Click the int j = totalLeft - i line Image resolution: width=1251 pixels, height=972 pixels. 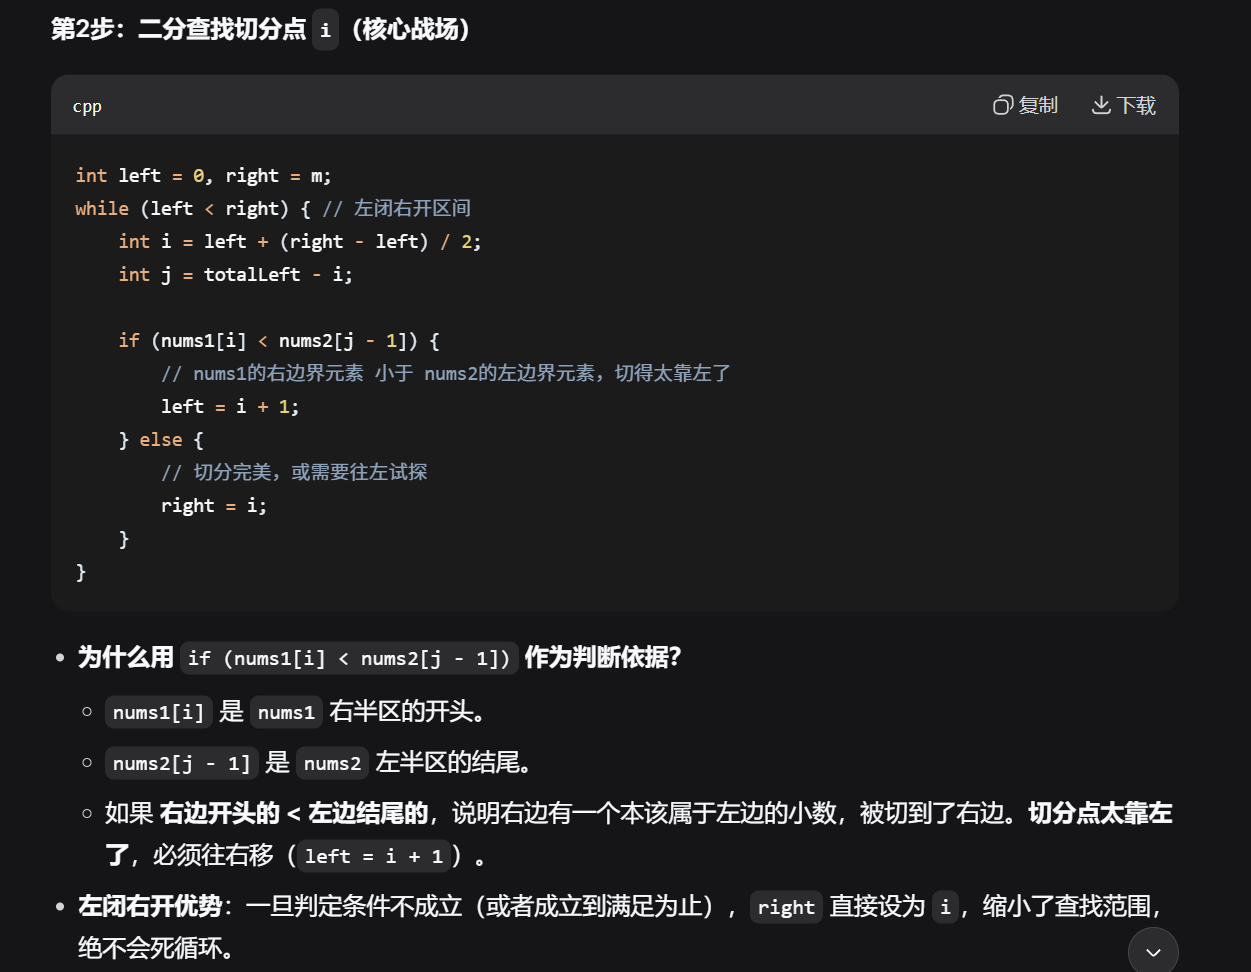point(235,274)
